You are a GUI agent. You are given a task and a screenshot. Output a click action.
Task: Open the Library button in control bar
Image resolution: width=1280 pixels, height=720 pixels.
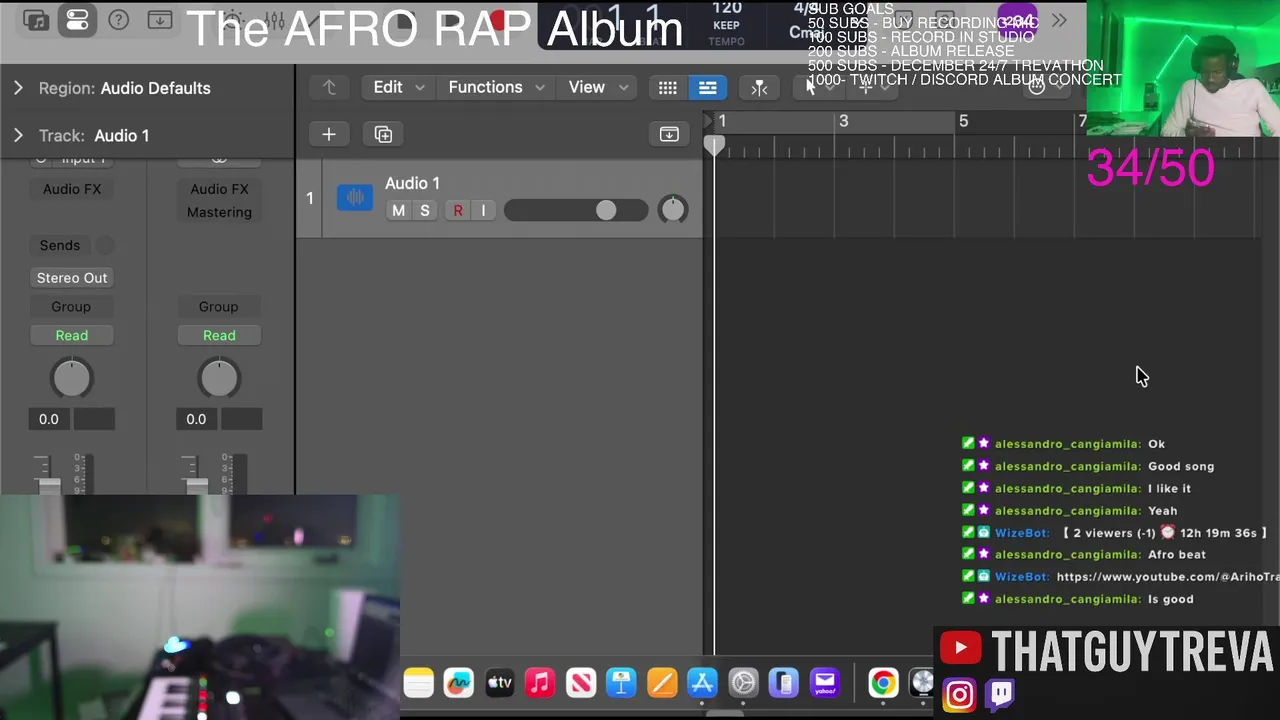36,20
